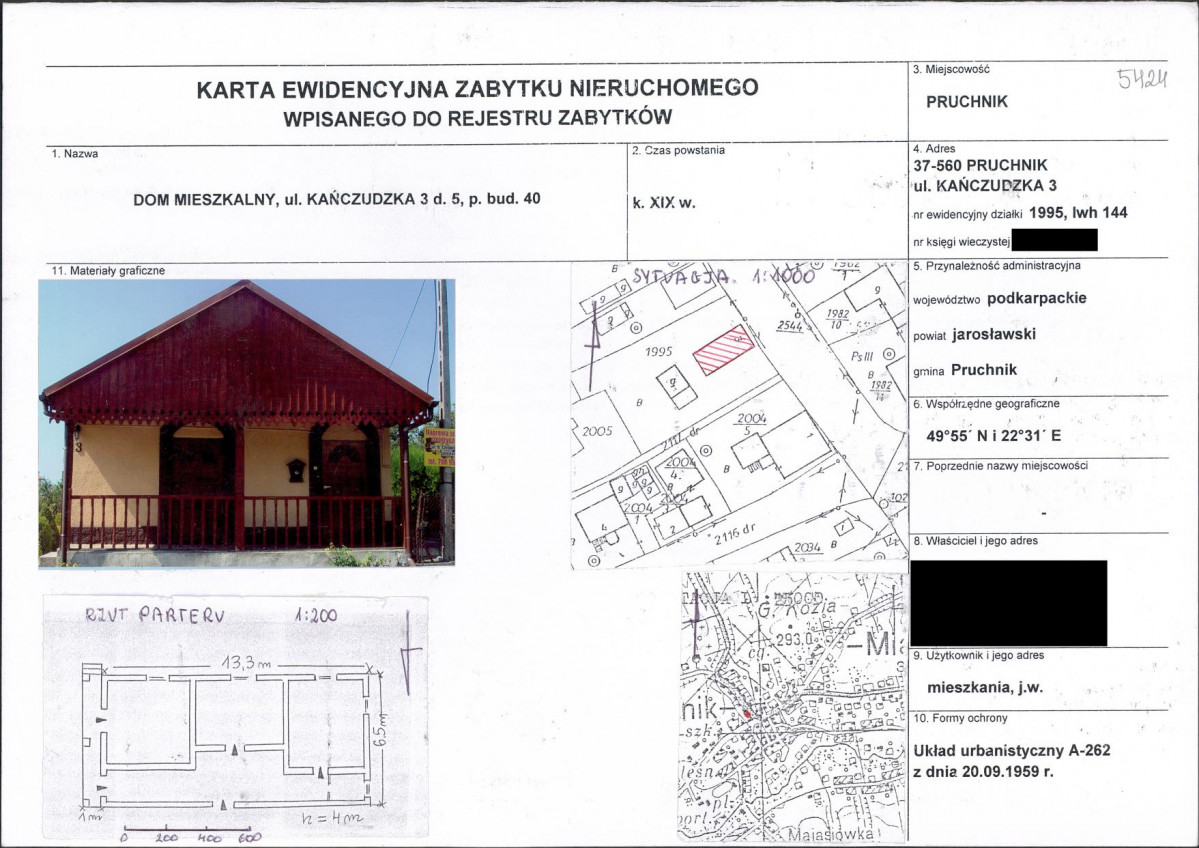Click the north arrow beside floor plan
This screenshot has width=1199, height=848.
pos(410,651)
